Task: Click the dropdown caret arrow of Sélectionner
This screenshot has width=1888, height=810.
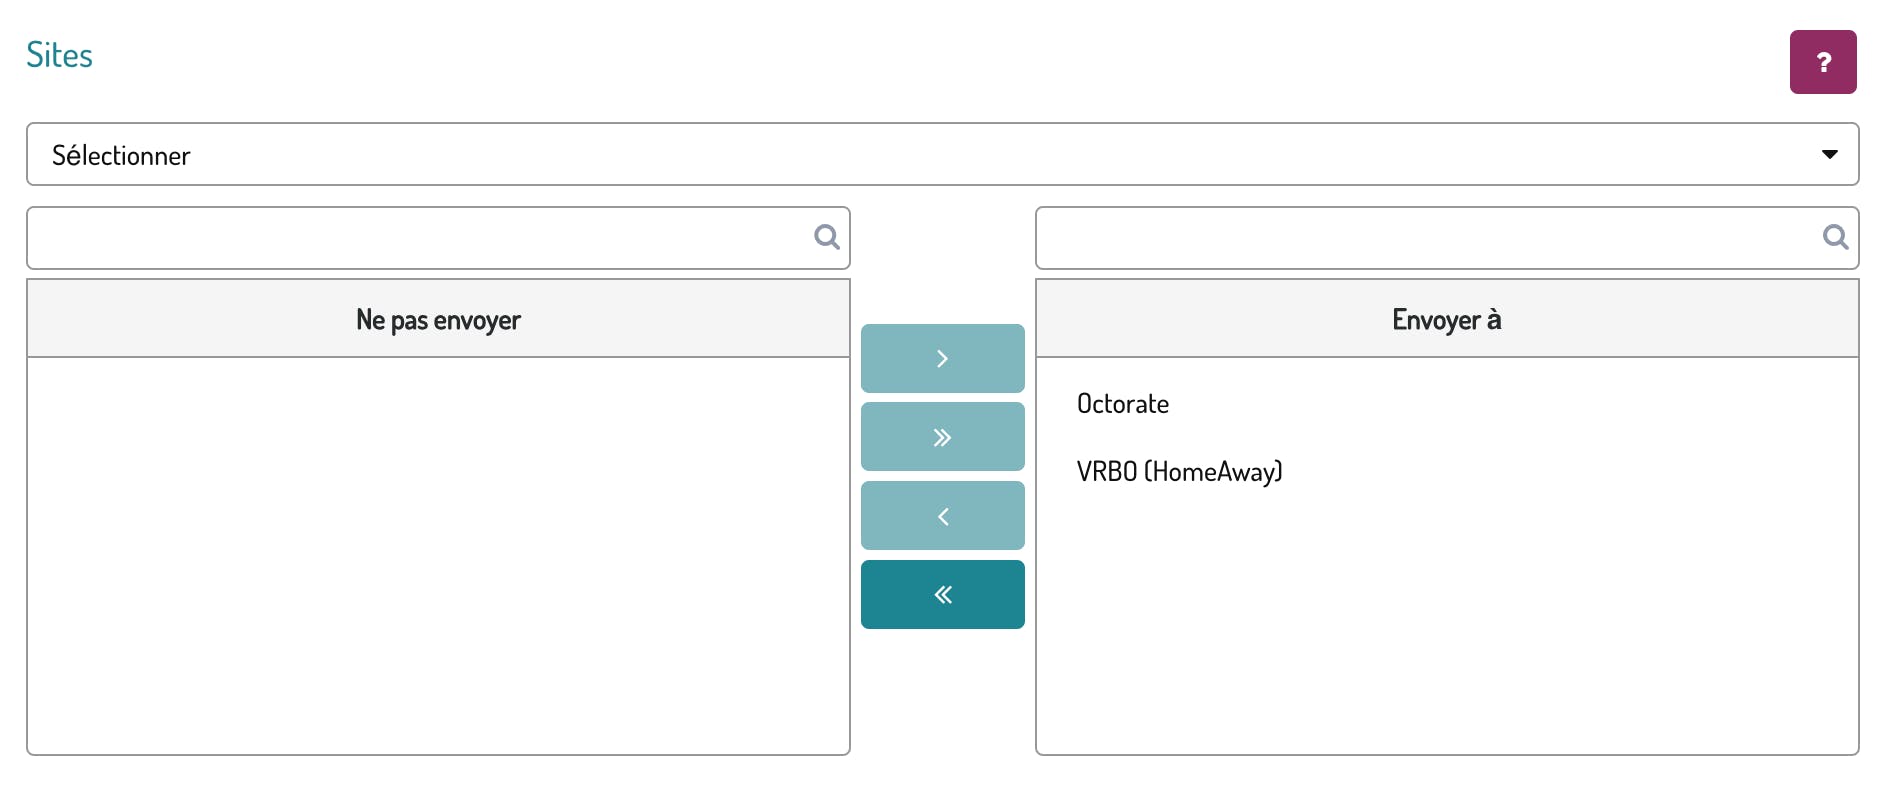Action: pyautogui.click(x=1829, y=154)
